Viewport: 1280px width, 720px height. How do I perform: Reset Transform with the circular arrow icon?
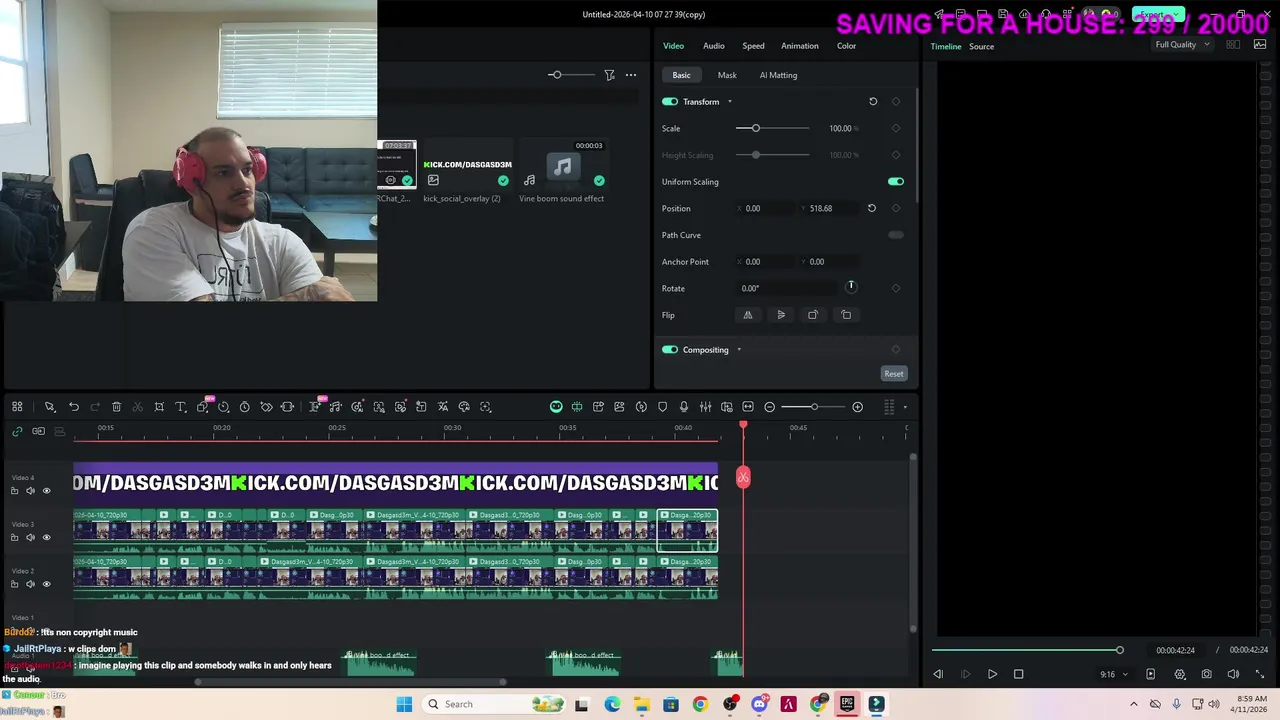pos(873,102)
